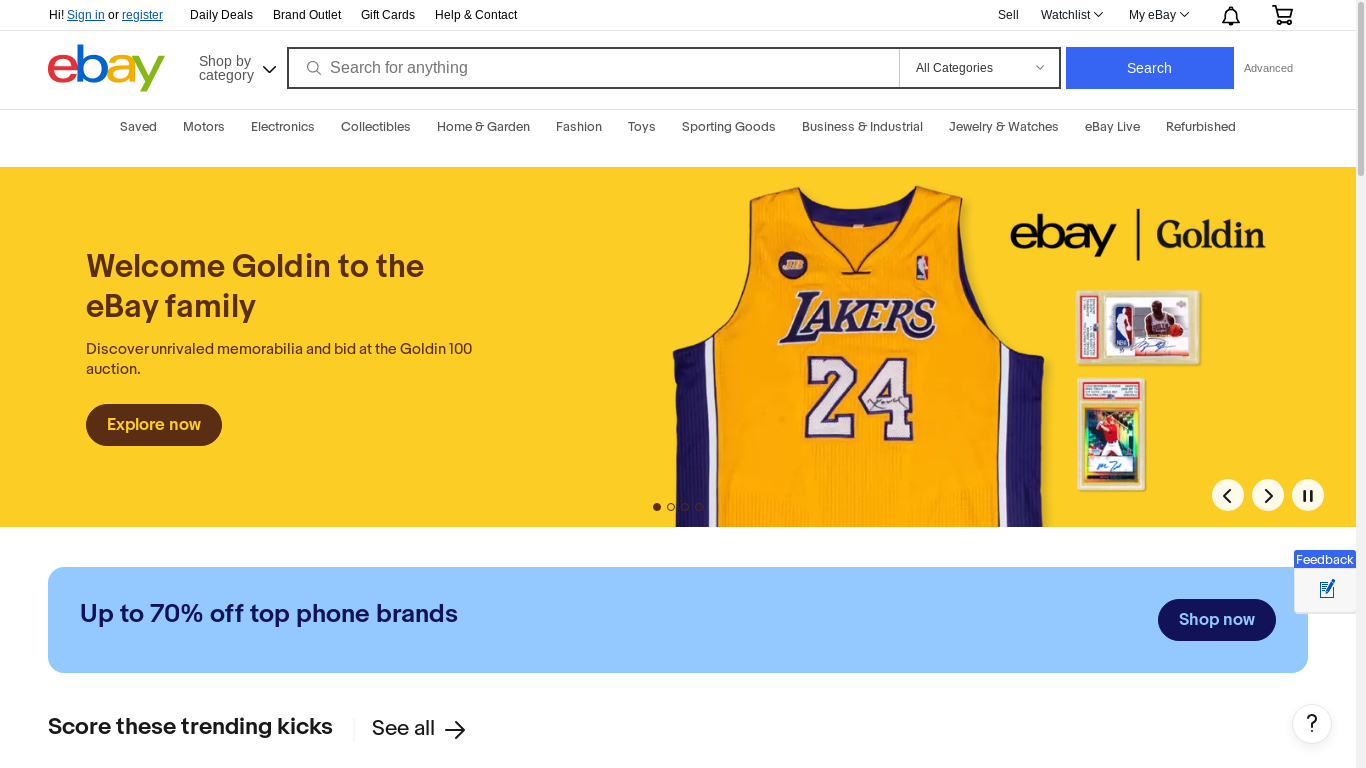Click the blue Search button

1150,68
